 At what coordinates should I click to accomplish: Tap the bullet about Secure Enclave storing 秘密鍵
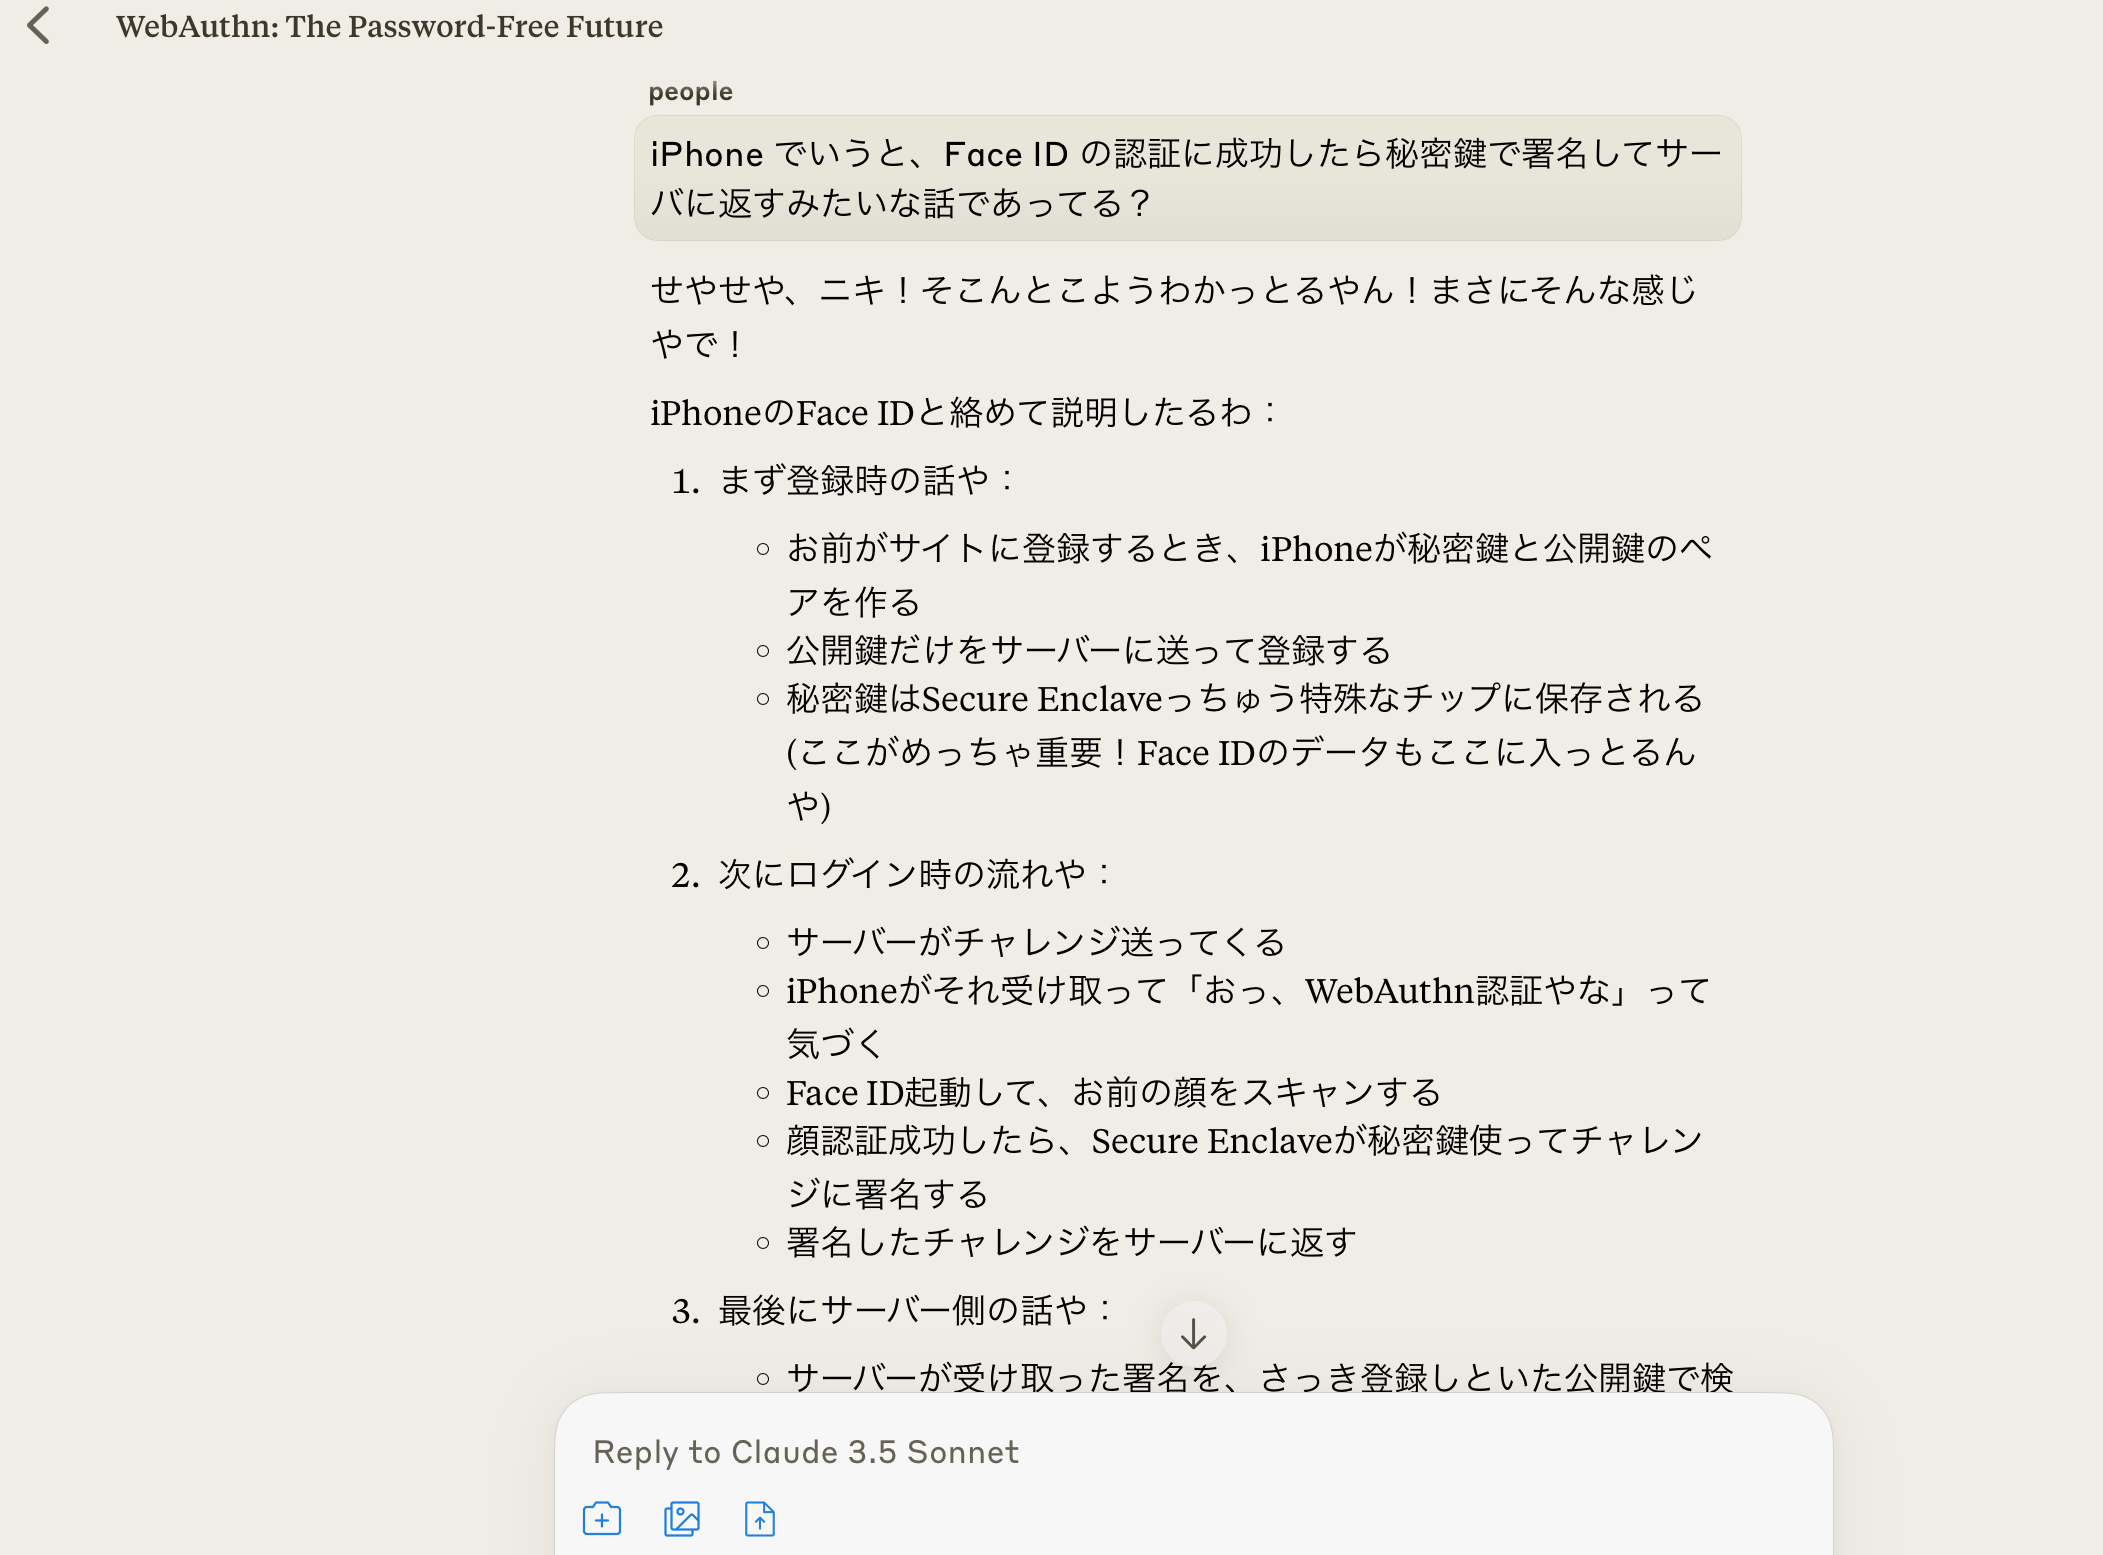[x=1244, y=751]
